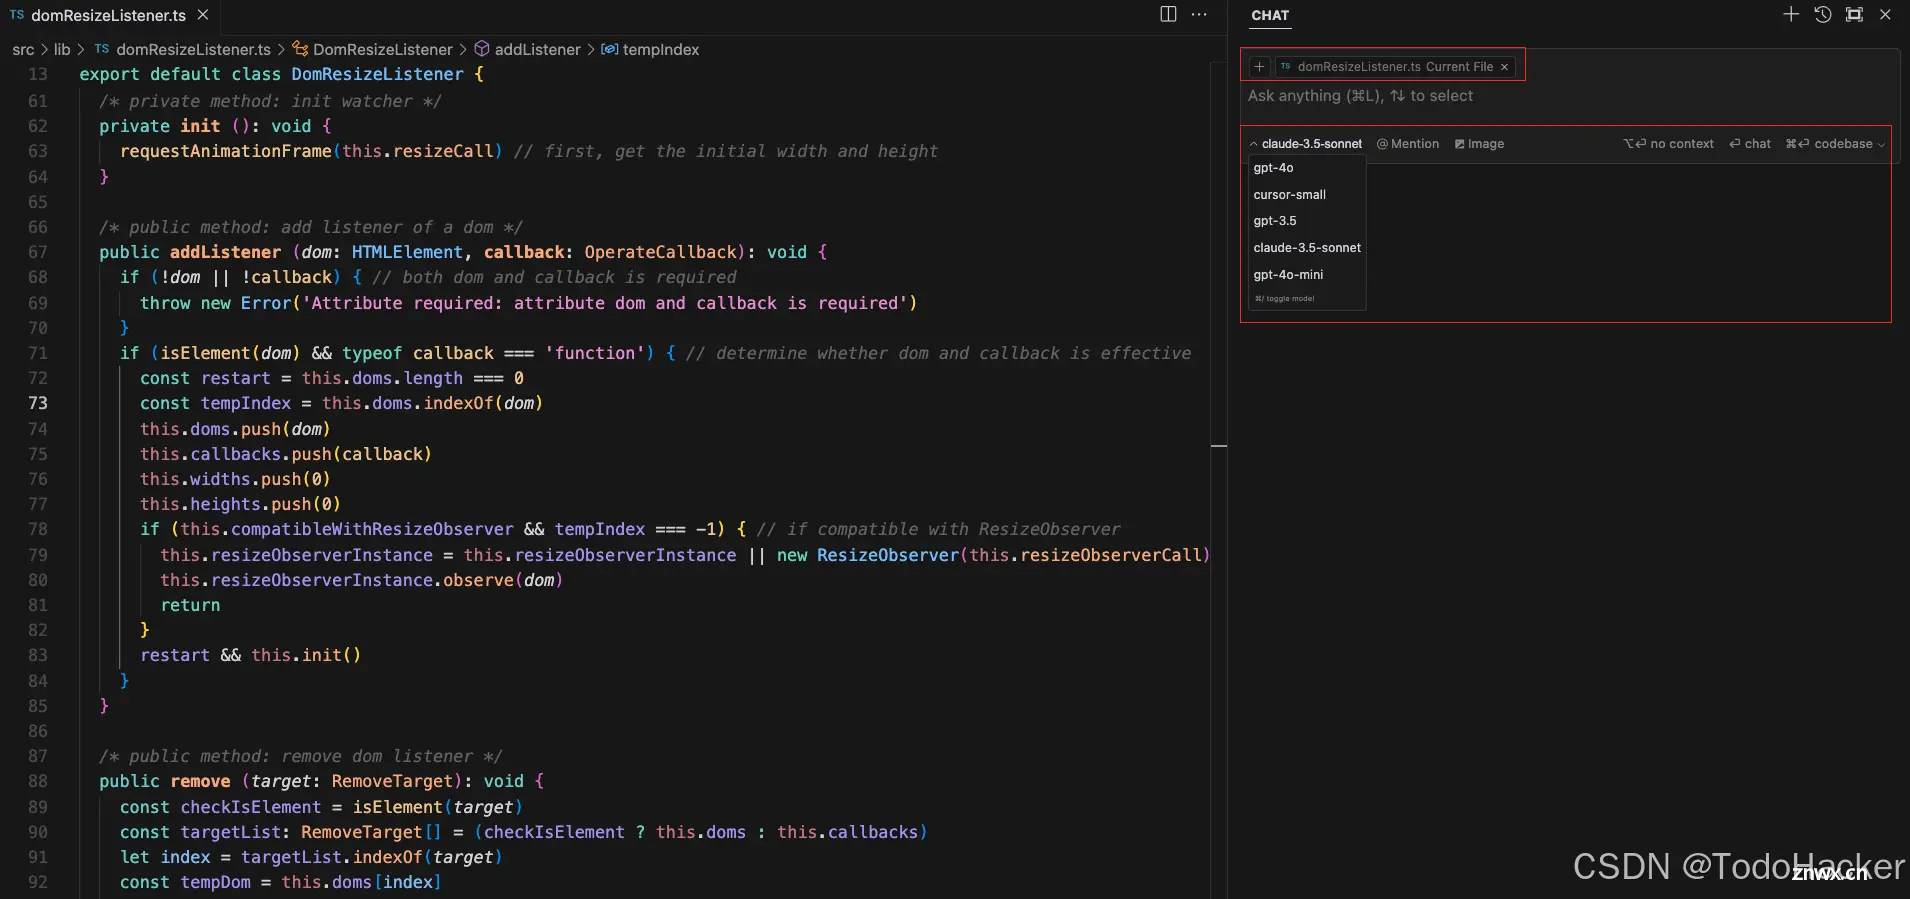Split the editor to the right
Viewport: 1910px width, 899px height.
pos(1168,14)
